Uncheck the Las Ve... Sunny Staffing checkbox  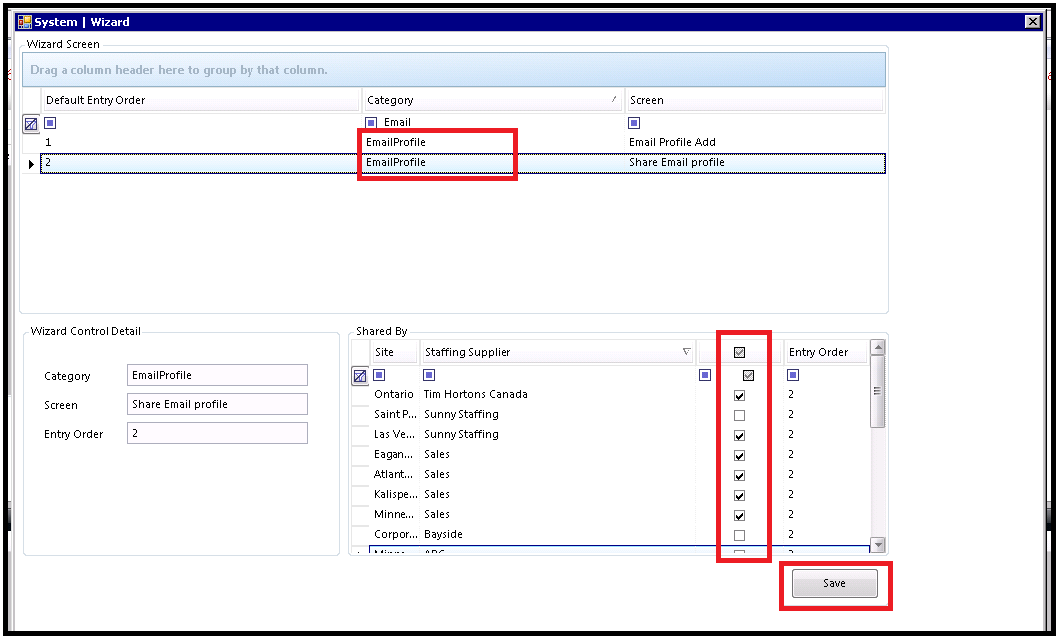point(740,436)
